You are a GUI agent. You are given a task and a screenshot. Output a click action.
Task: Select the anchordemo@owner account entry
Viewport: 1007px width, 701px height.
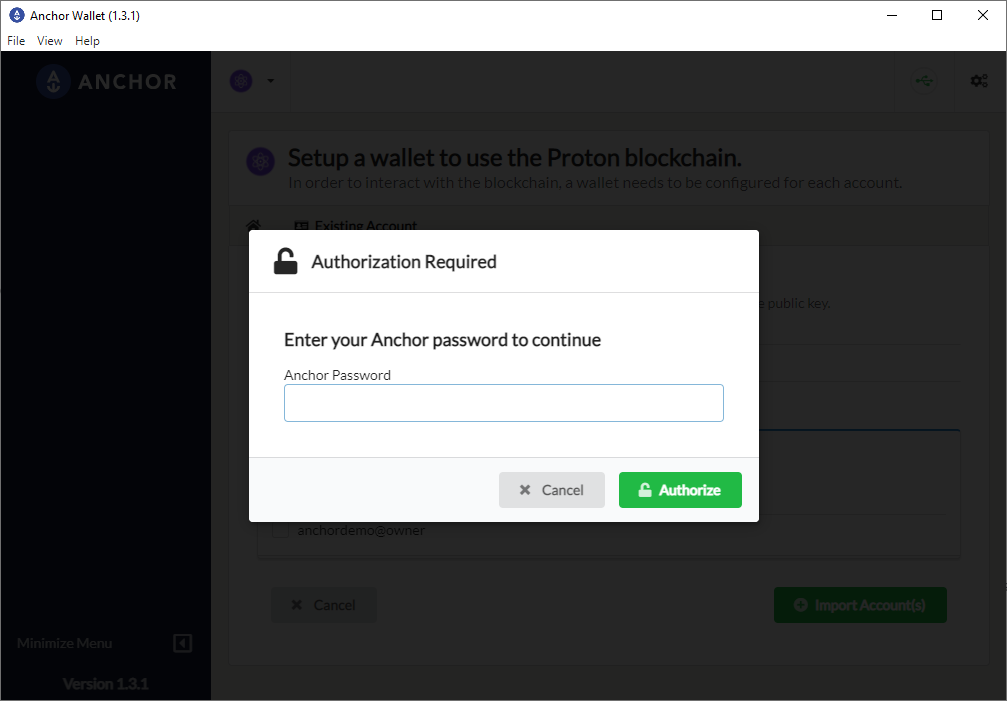[360, 530]
